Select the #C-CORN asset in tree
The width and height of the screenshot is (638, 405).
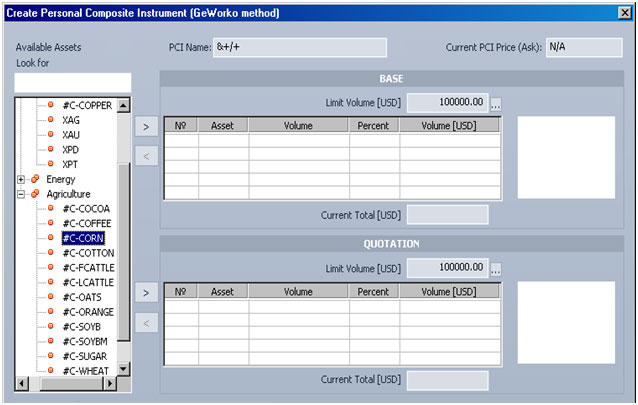(82, 238)
